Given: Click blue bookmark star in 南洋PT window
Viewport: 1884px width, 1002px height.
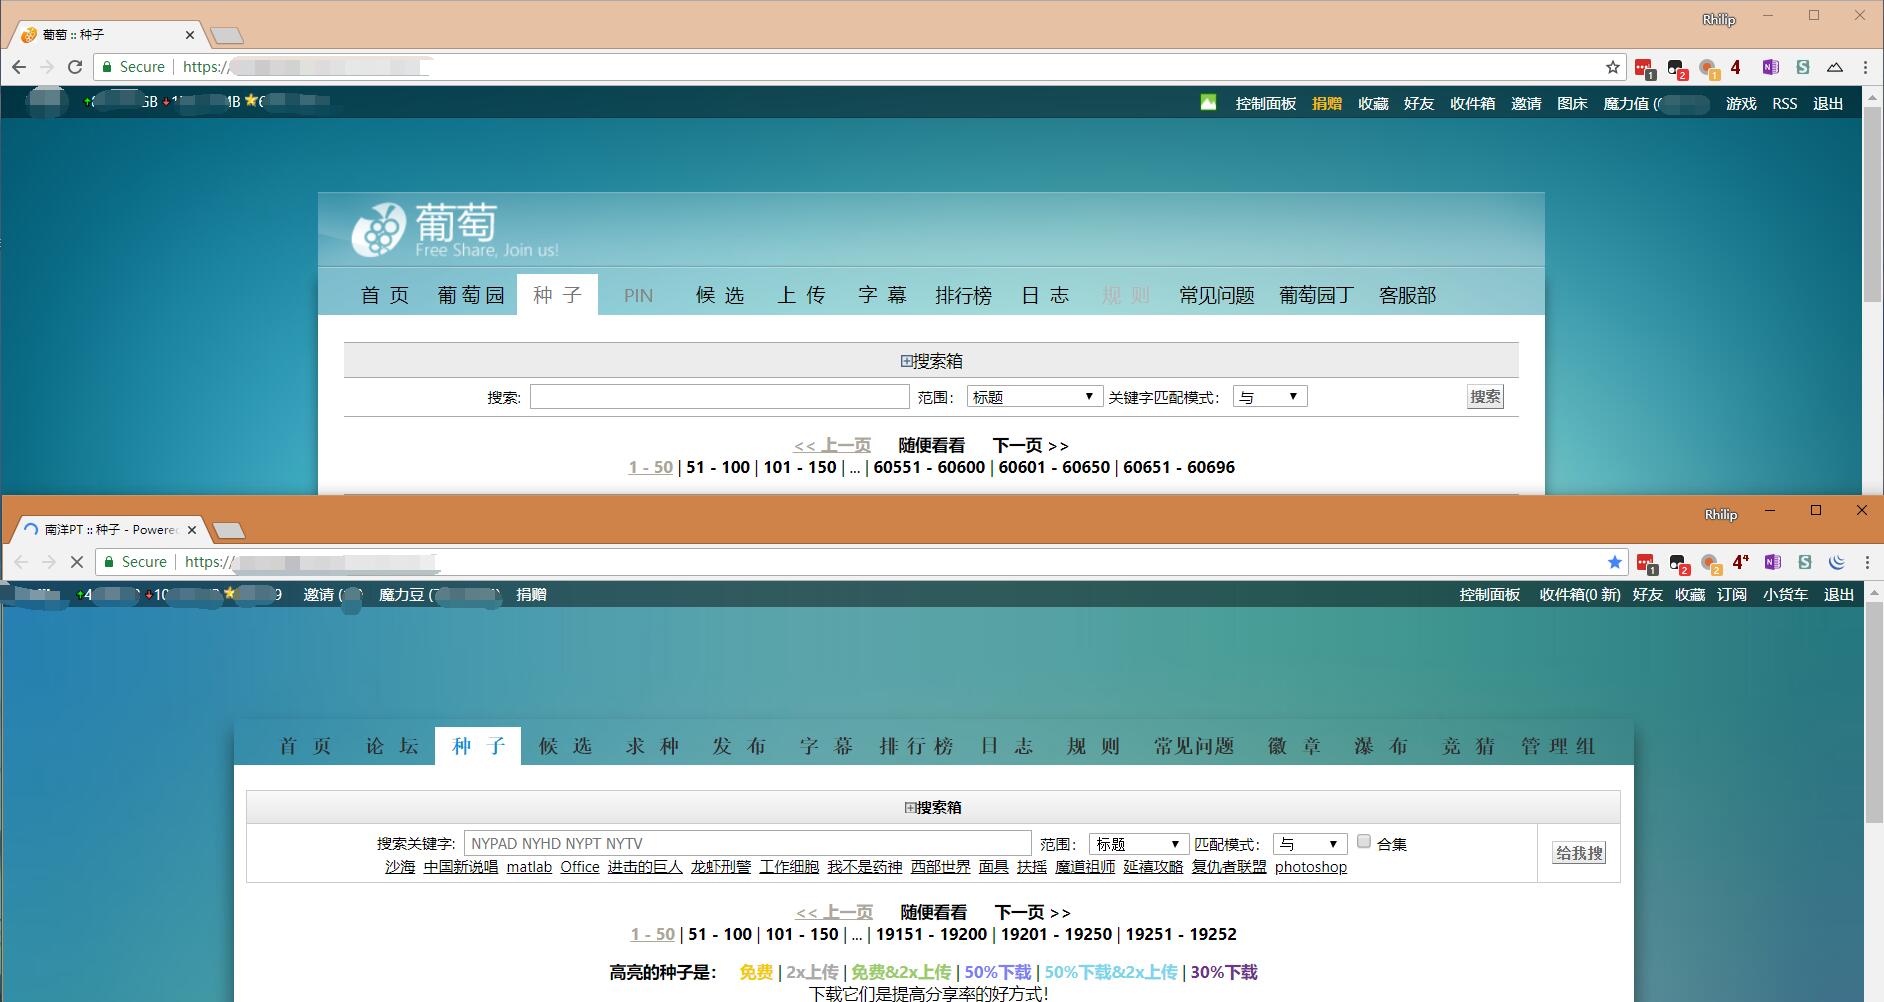Looking at the screenshot, I should coord(1615,562).
